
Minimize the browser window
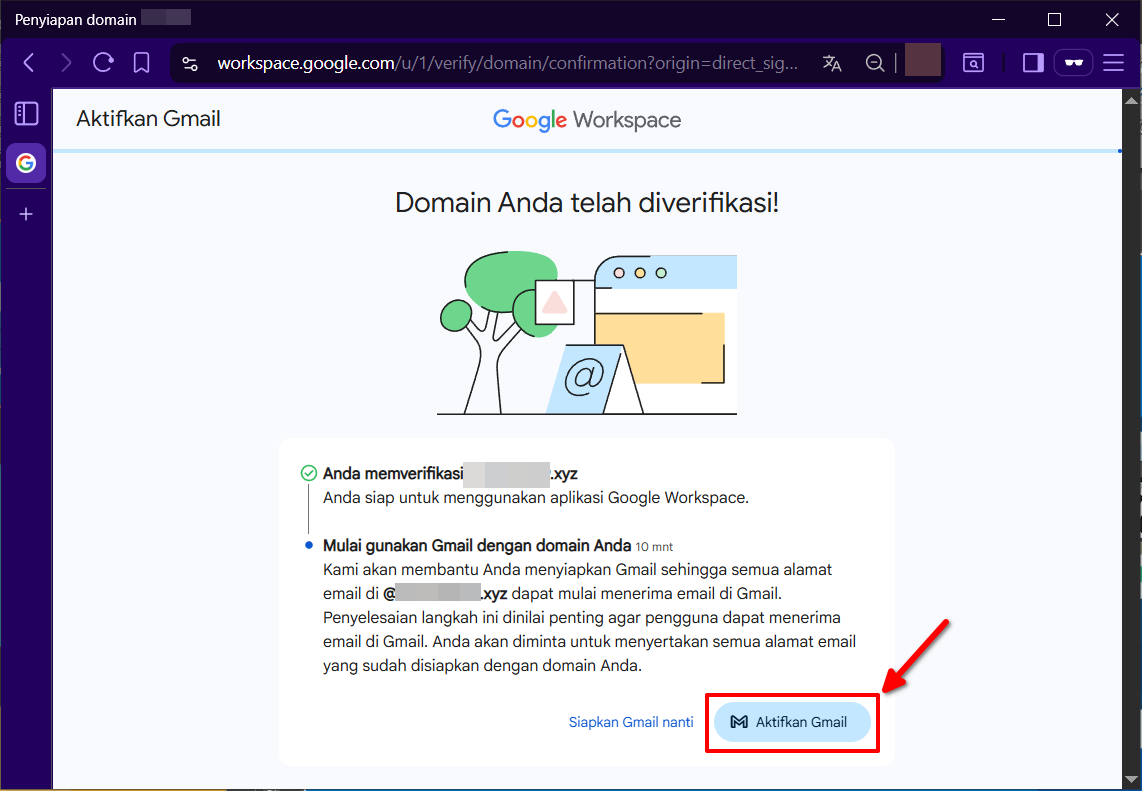(x=999, y=20)
